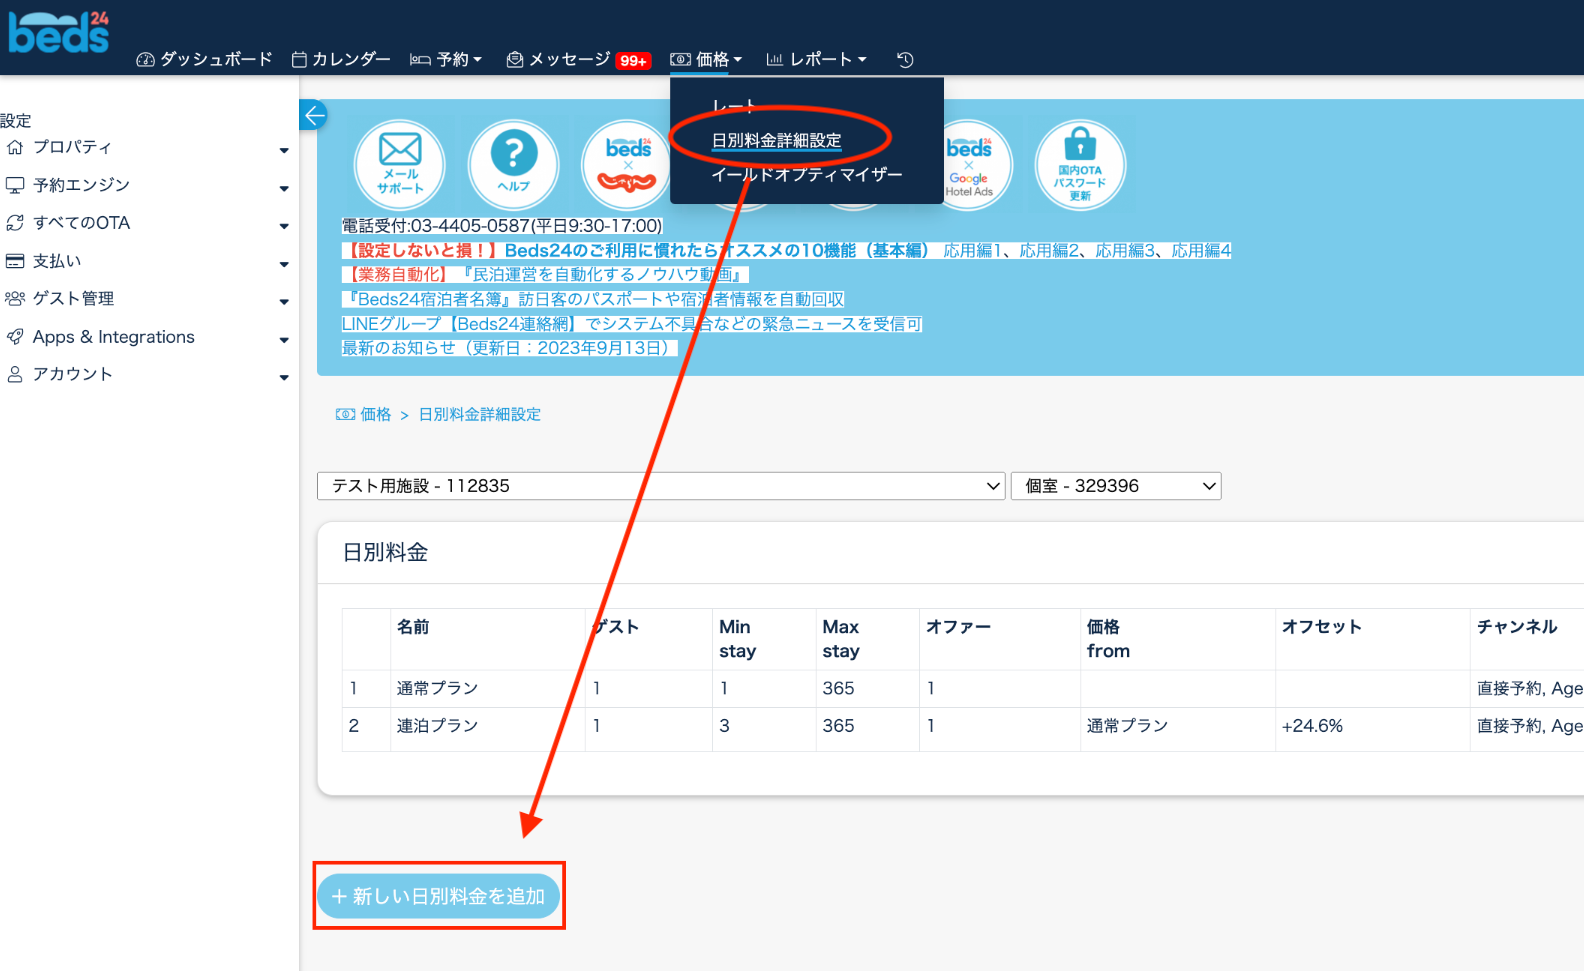Open the Beds24 Google Hotel Ads icon
The width and height of the screenshot is (1584, 972).
click(969, 165)
